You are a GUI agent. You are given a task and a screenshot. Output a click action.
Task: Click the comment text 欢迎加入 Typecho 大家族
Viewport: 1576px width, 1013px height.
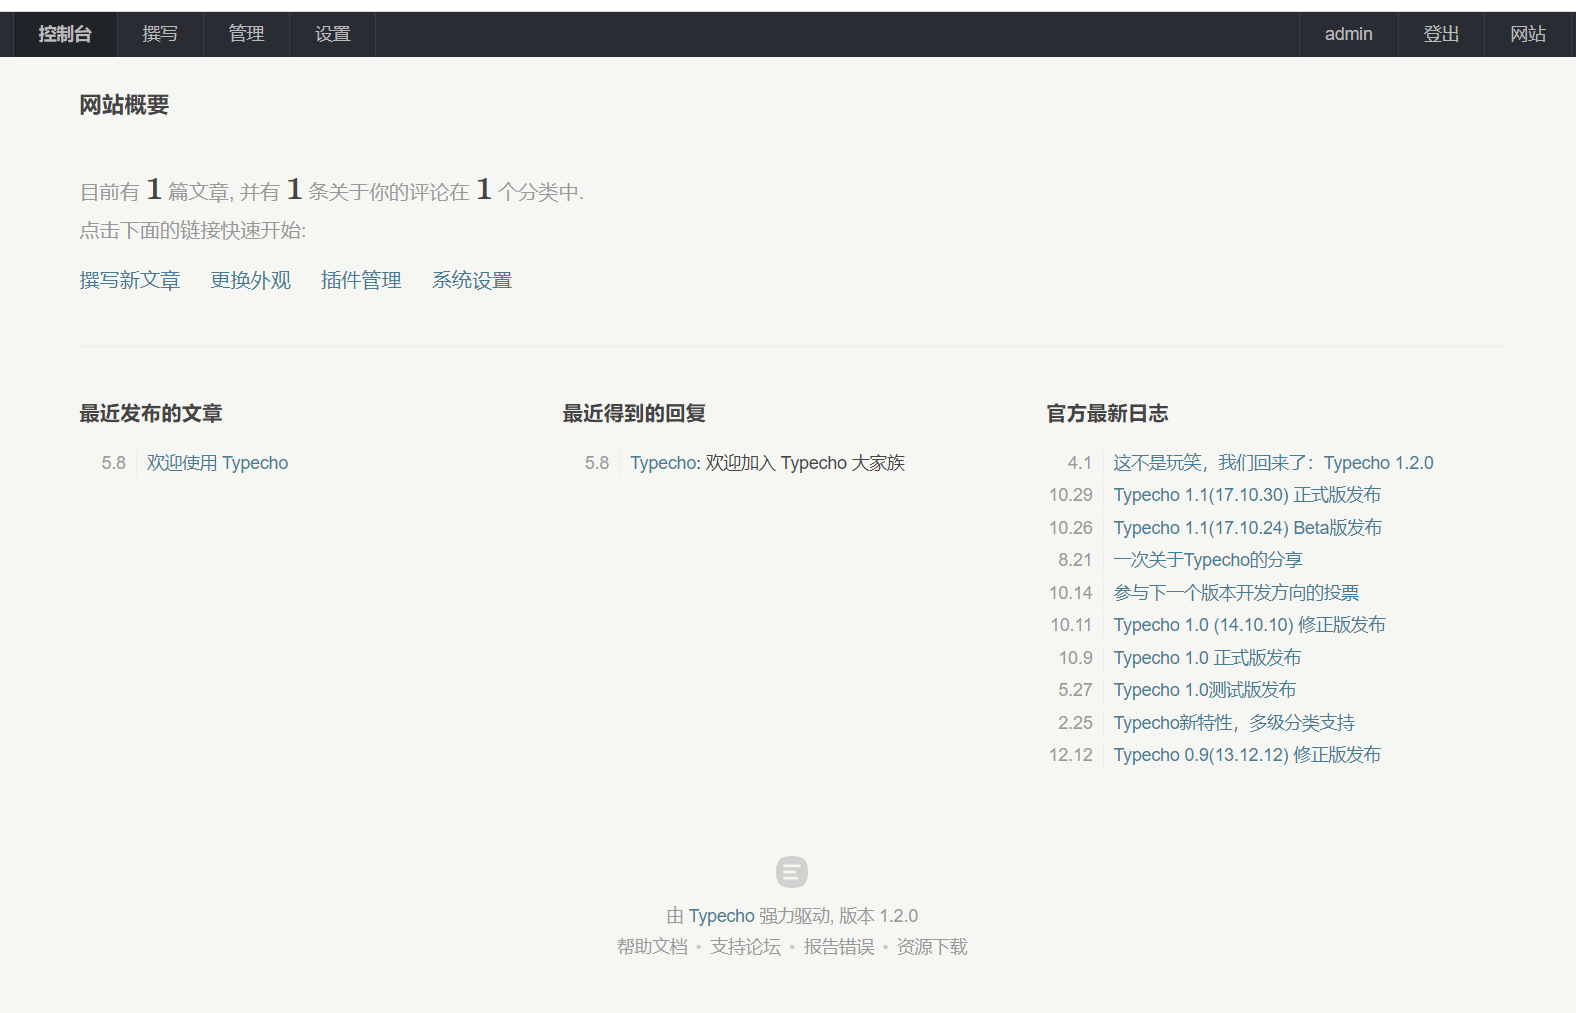tap(805, 463)
